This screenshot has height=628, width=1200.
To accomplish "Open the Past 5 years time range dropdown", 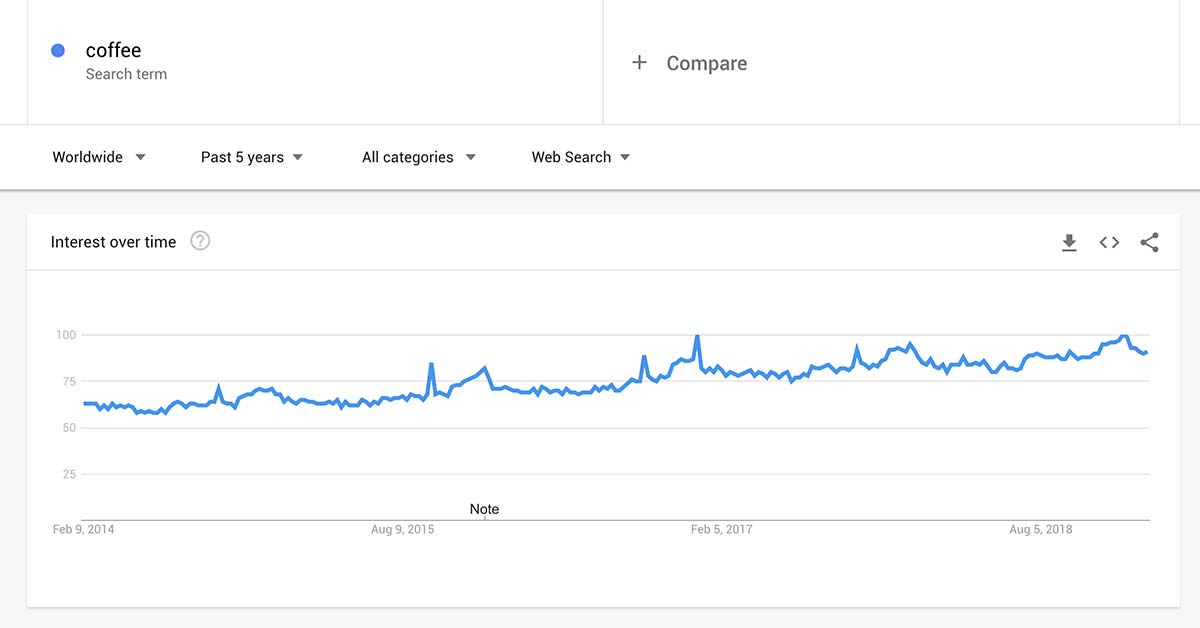I will point(250,157).
